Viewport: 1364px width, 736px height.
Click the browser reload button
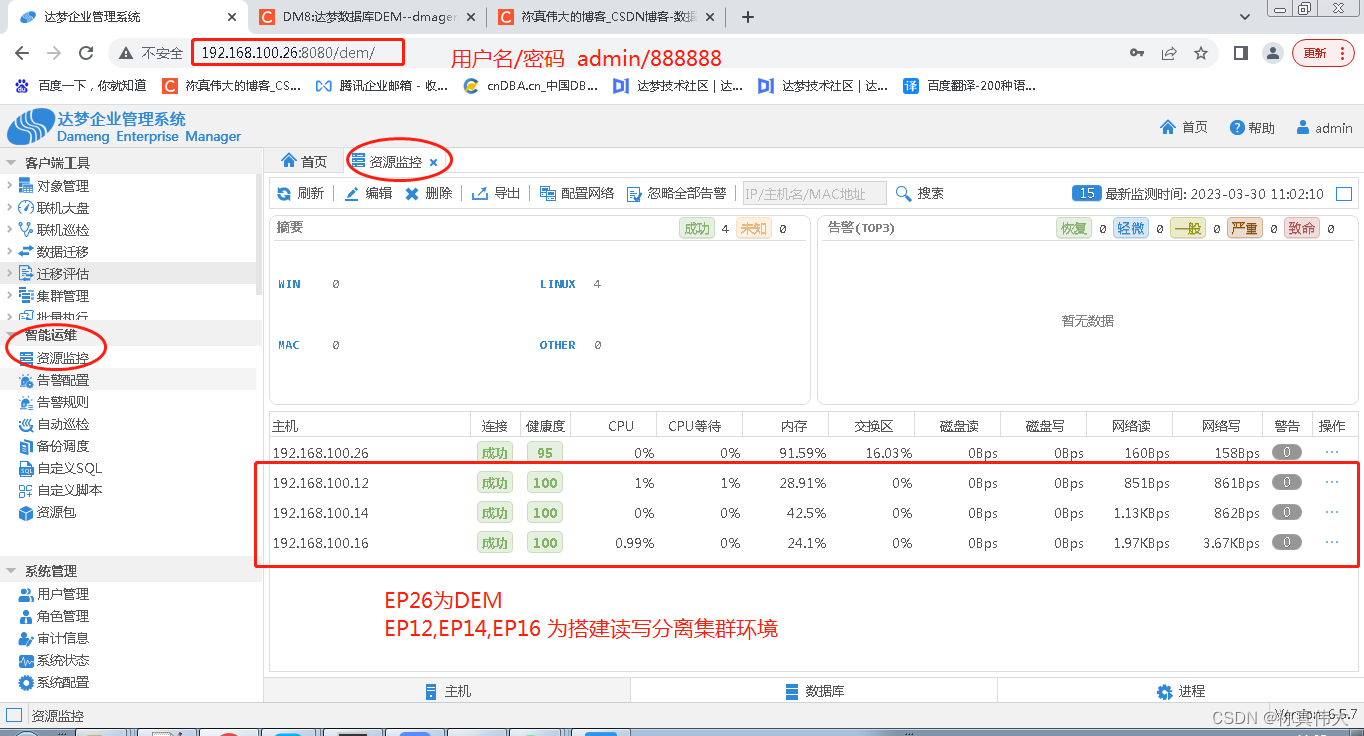[x=86, y=53]
